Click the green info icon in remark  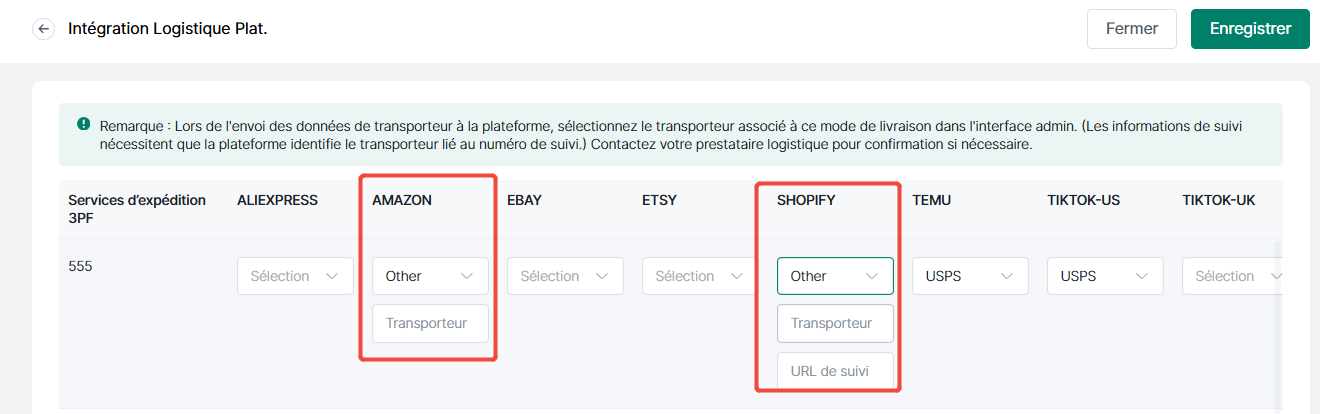(x=83, y=125)
